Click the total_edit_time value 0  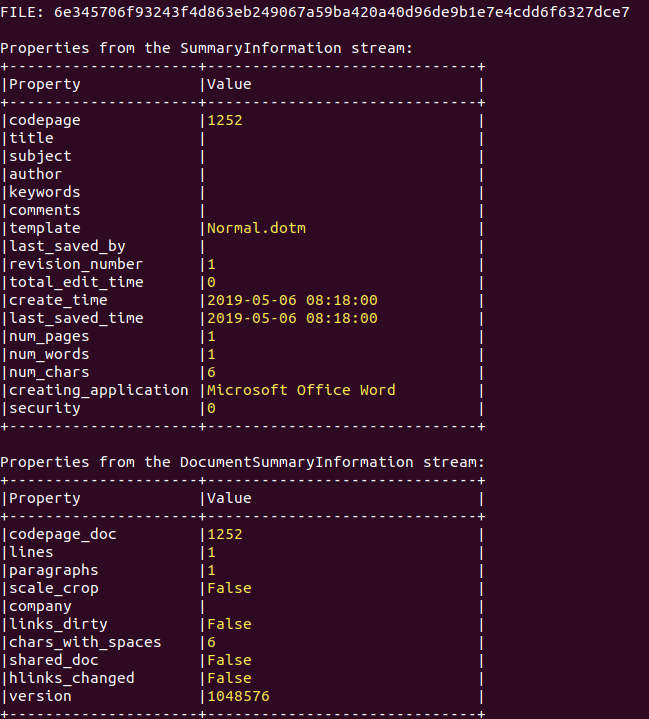(x=212, y=282)
